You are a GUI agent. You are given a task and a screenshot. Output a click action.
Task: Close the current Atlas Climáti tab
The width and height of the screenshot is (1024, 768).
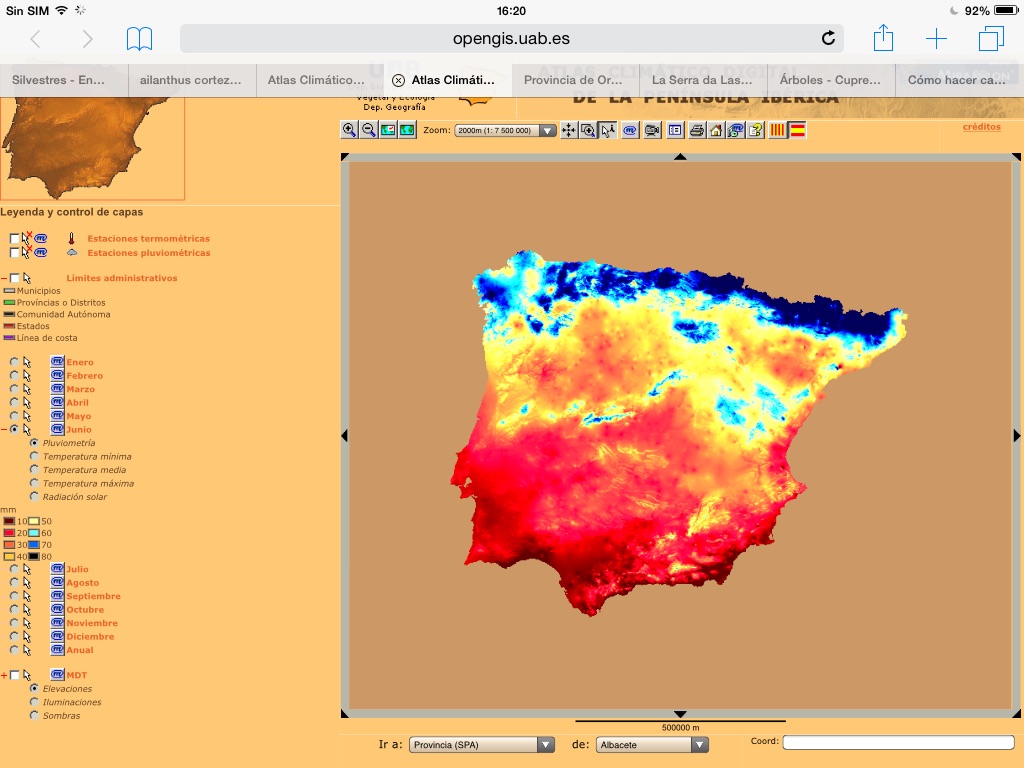pos(398,80)
